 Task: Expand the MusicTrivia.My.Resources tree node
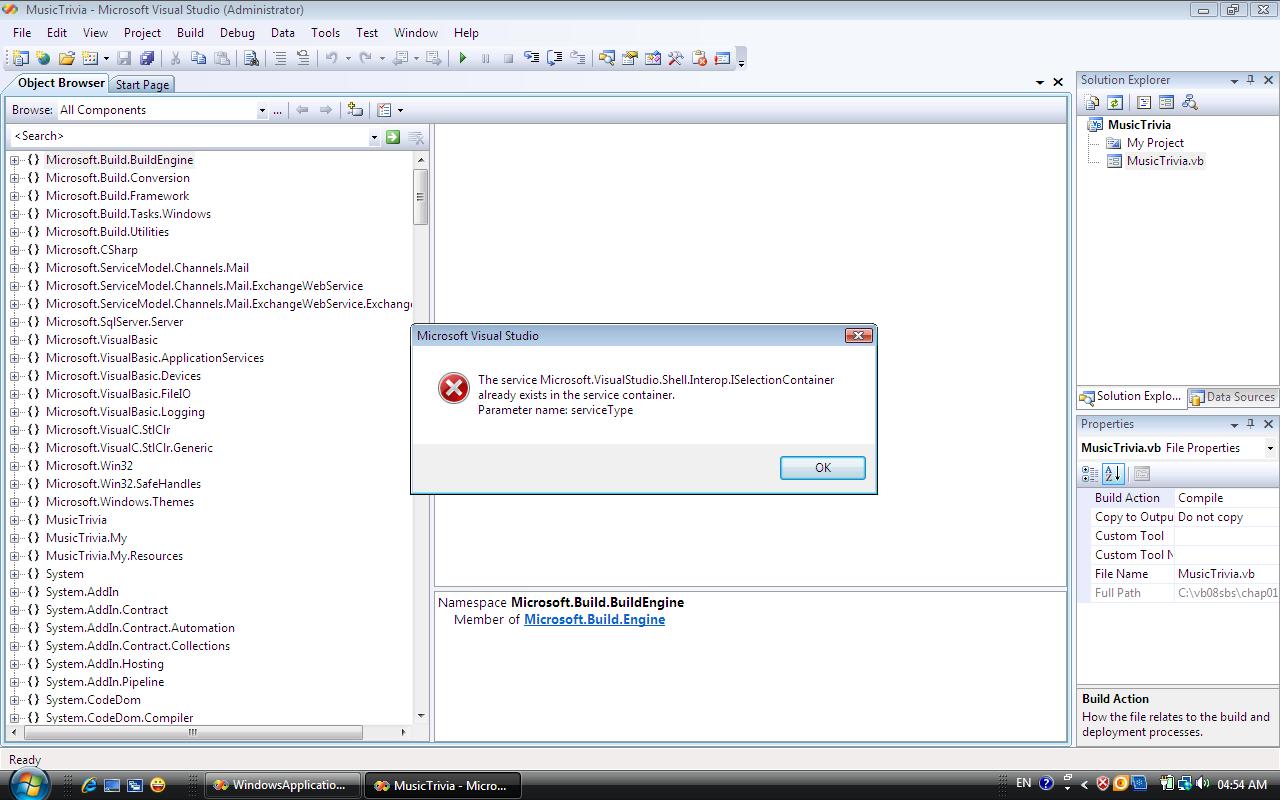coord(15,556)
